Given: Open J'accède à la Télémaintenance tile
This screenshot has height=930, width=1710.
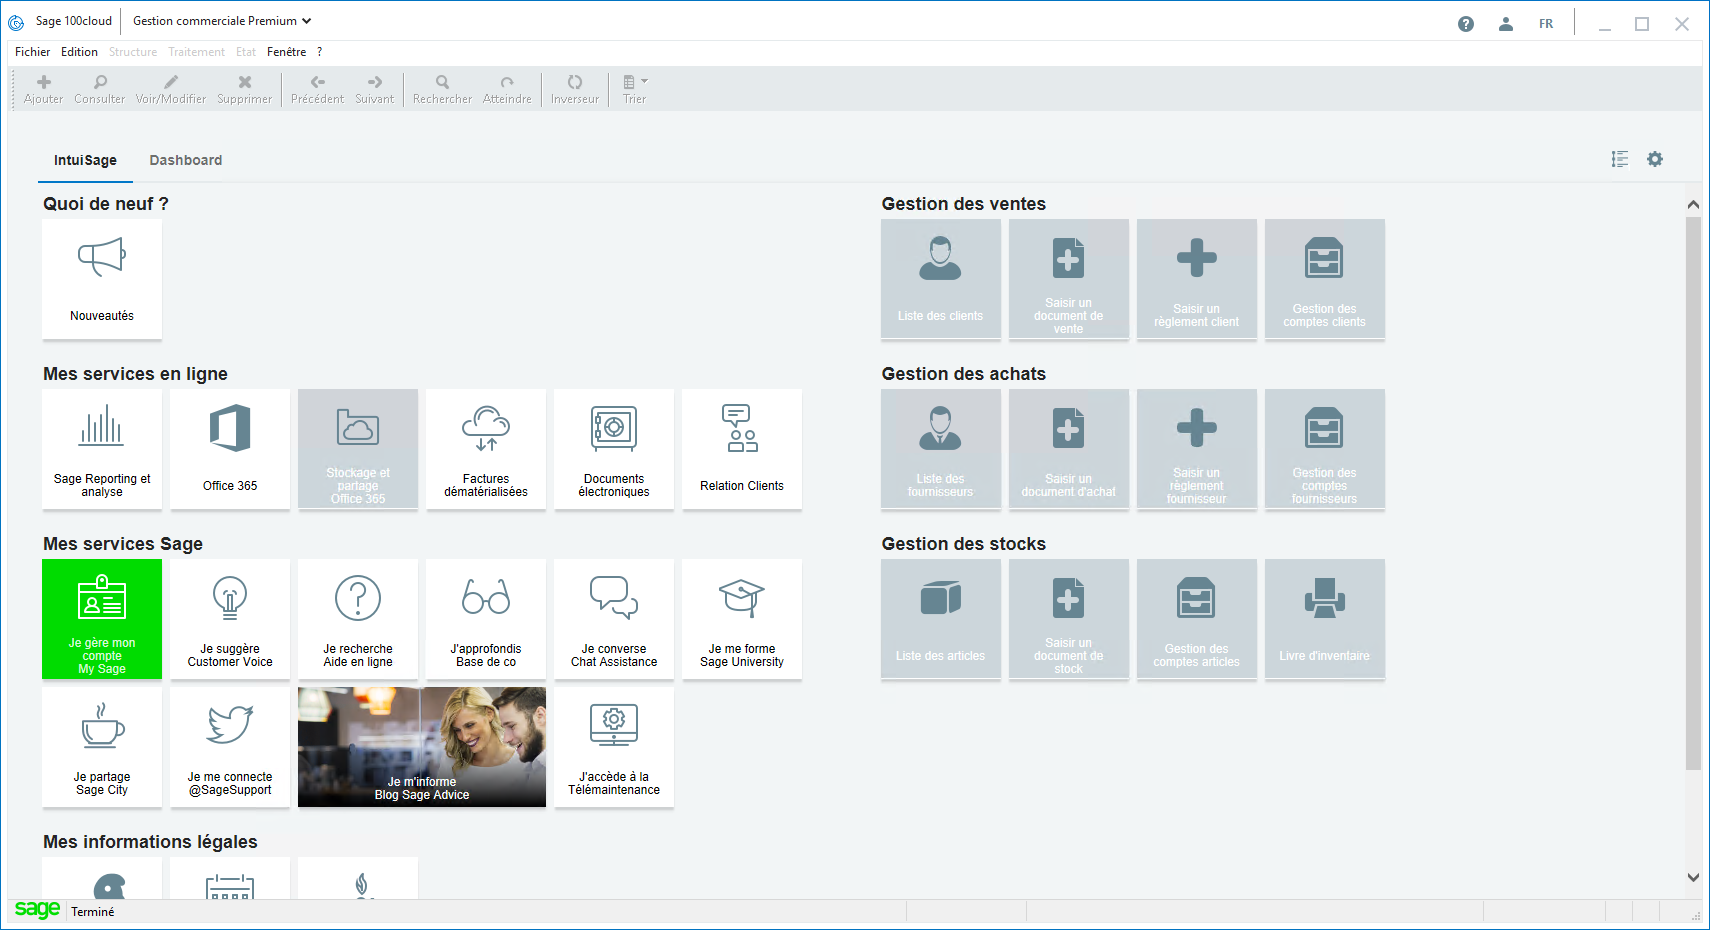Looking at the screenshot, I should (614, 747).
